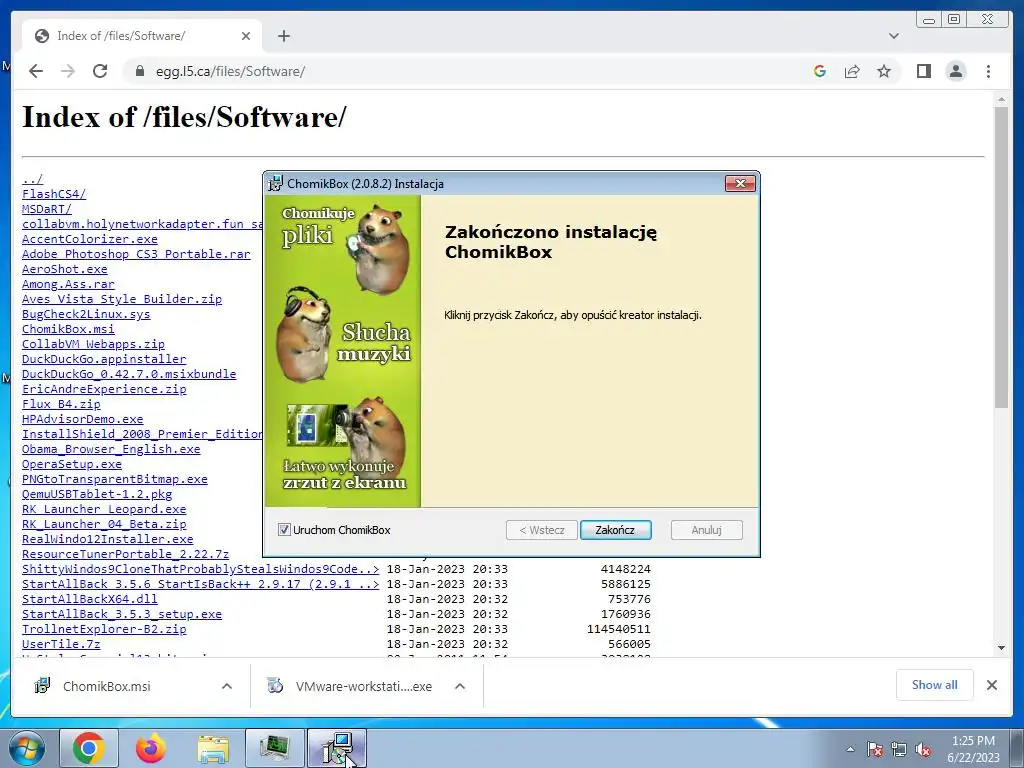Select ChomikBox installer taskbar icon
The width and height of the screenshot is (1024, 768).
337,748
